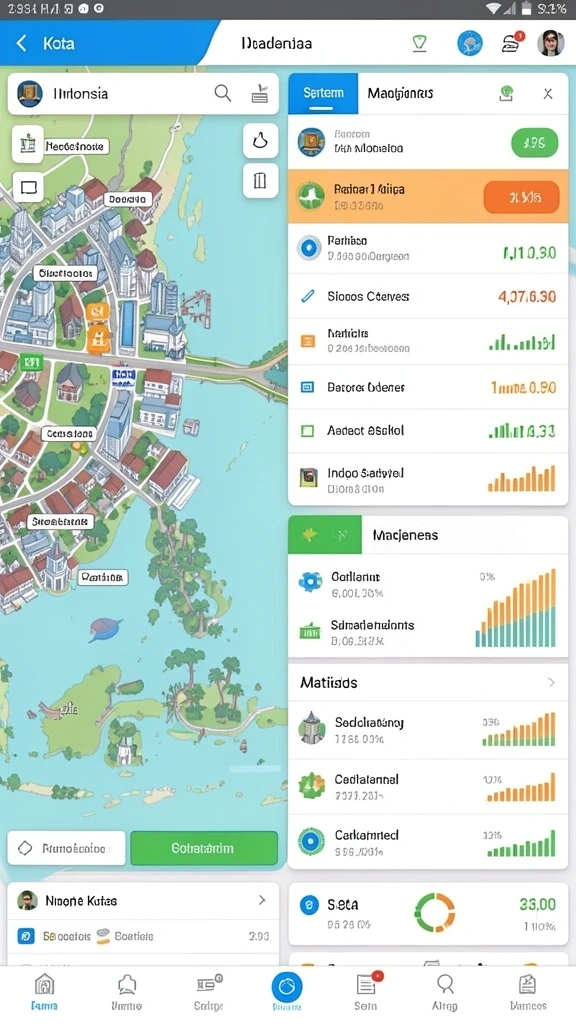Image resolution: width=576 pixels, height=1024 pixels.
Task: Click the flame layer button on the map
Action: point(260,140)
